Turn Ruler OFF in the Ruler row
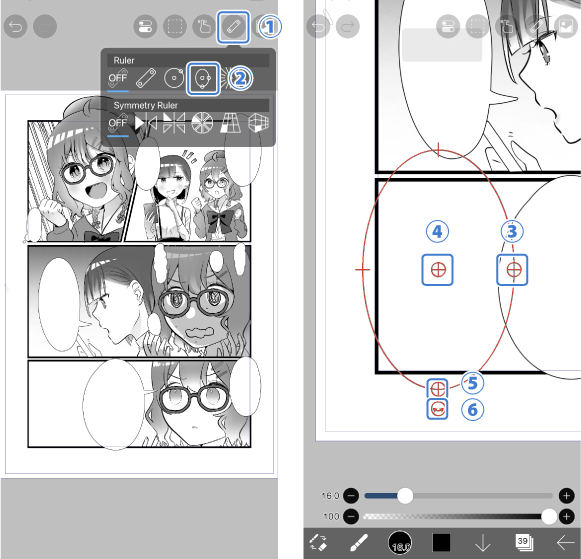581x559 pixels. [118, 79]
